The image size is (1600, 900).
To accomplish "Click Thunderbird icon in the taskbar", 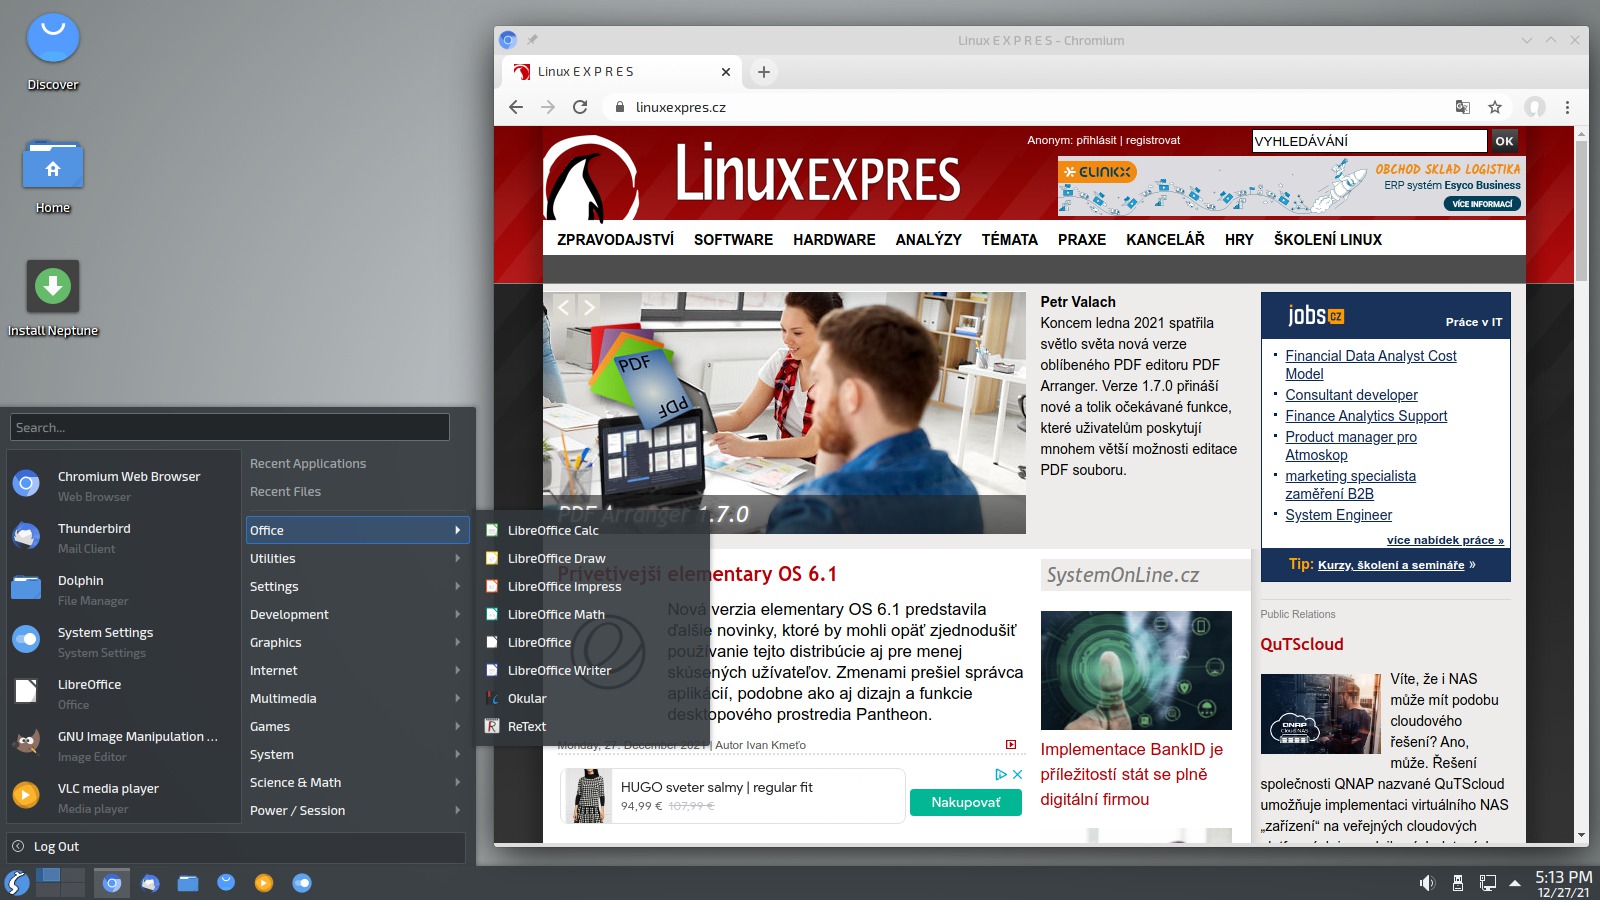I will pyautogui.click(x=150, y=883).
